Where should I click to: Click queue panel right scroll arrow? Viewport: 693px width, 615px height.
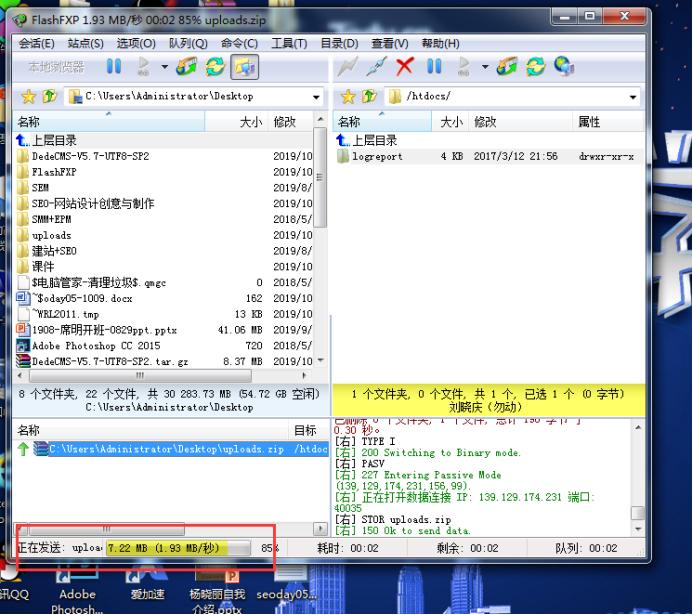point(320,528)
